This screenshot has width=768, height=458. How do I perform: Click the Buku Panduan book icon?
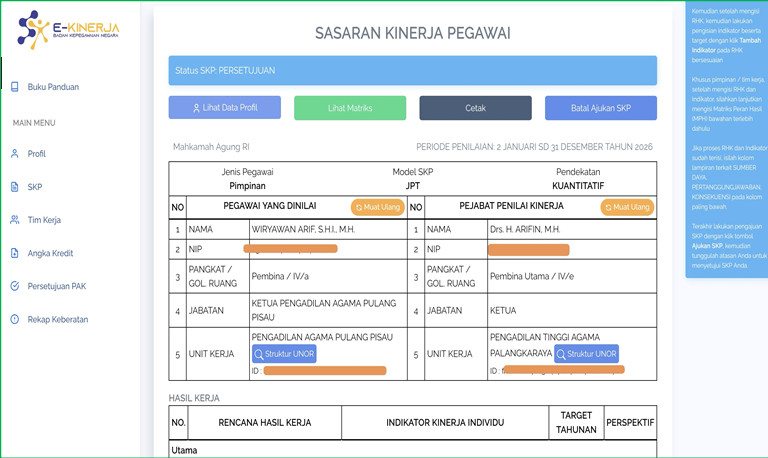(15, 87)
